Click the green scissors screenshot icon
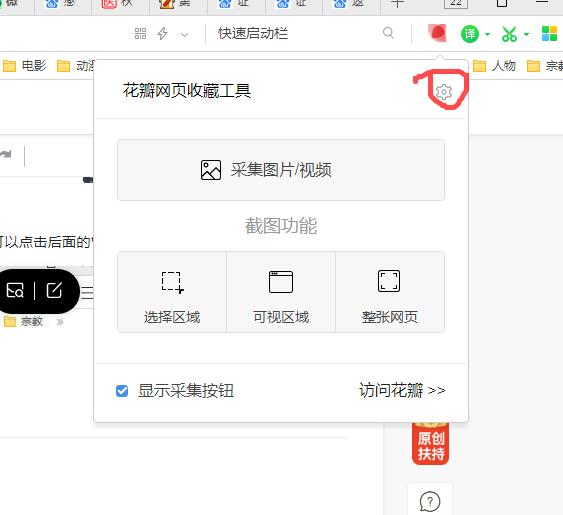The image size is (563, 515). (510, 34)
